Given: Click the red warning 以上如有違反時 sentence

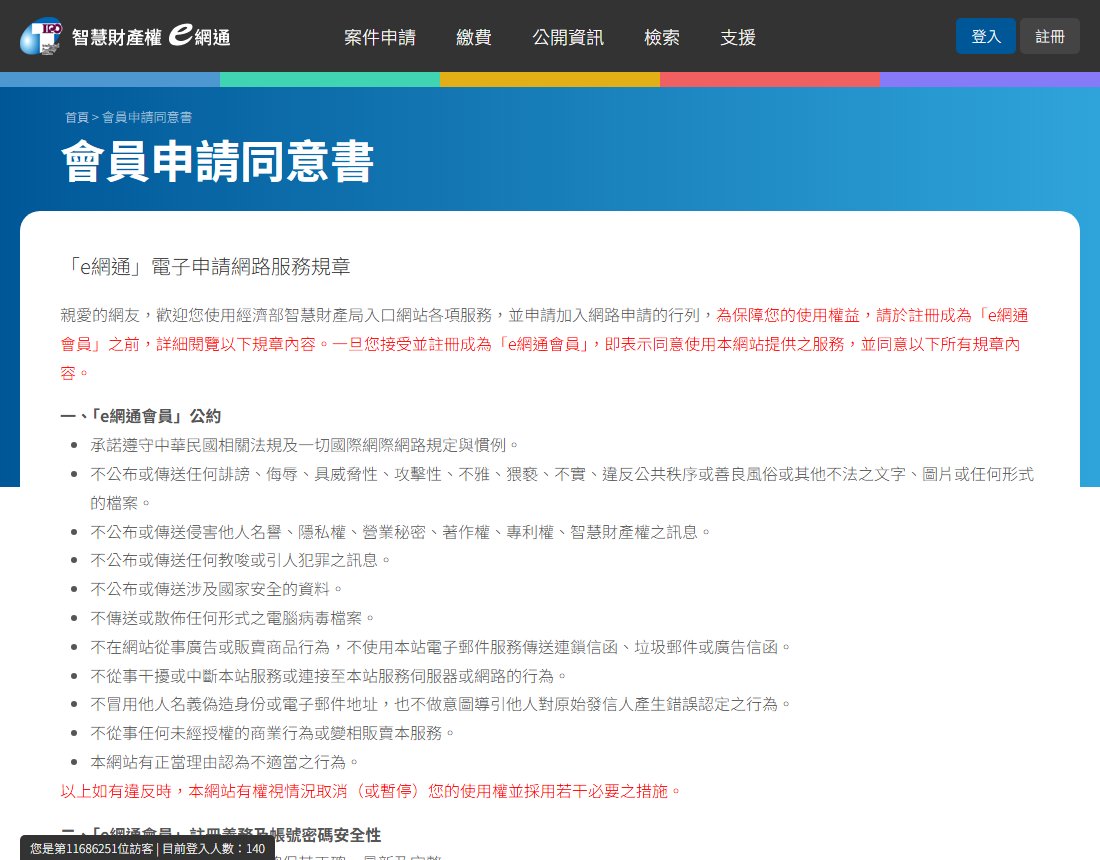Looking at the screenshot, I should pyautogui.click(x=370, y=791).
